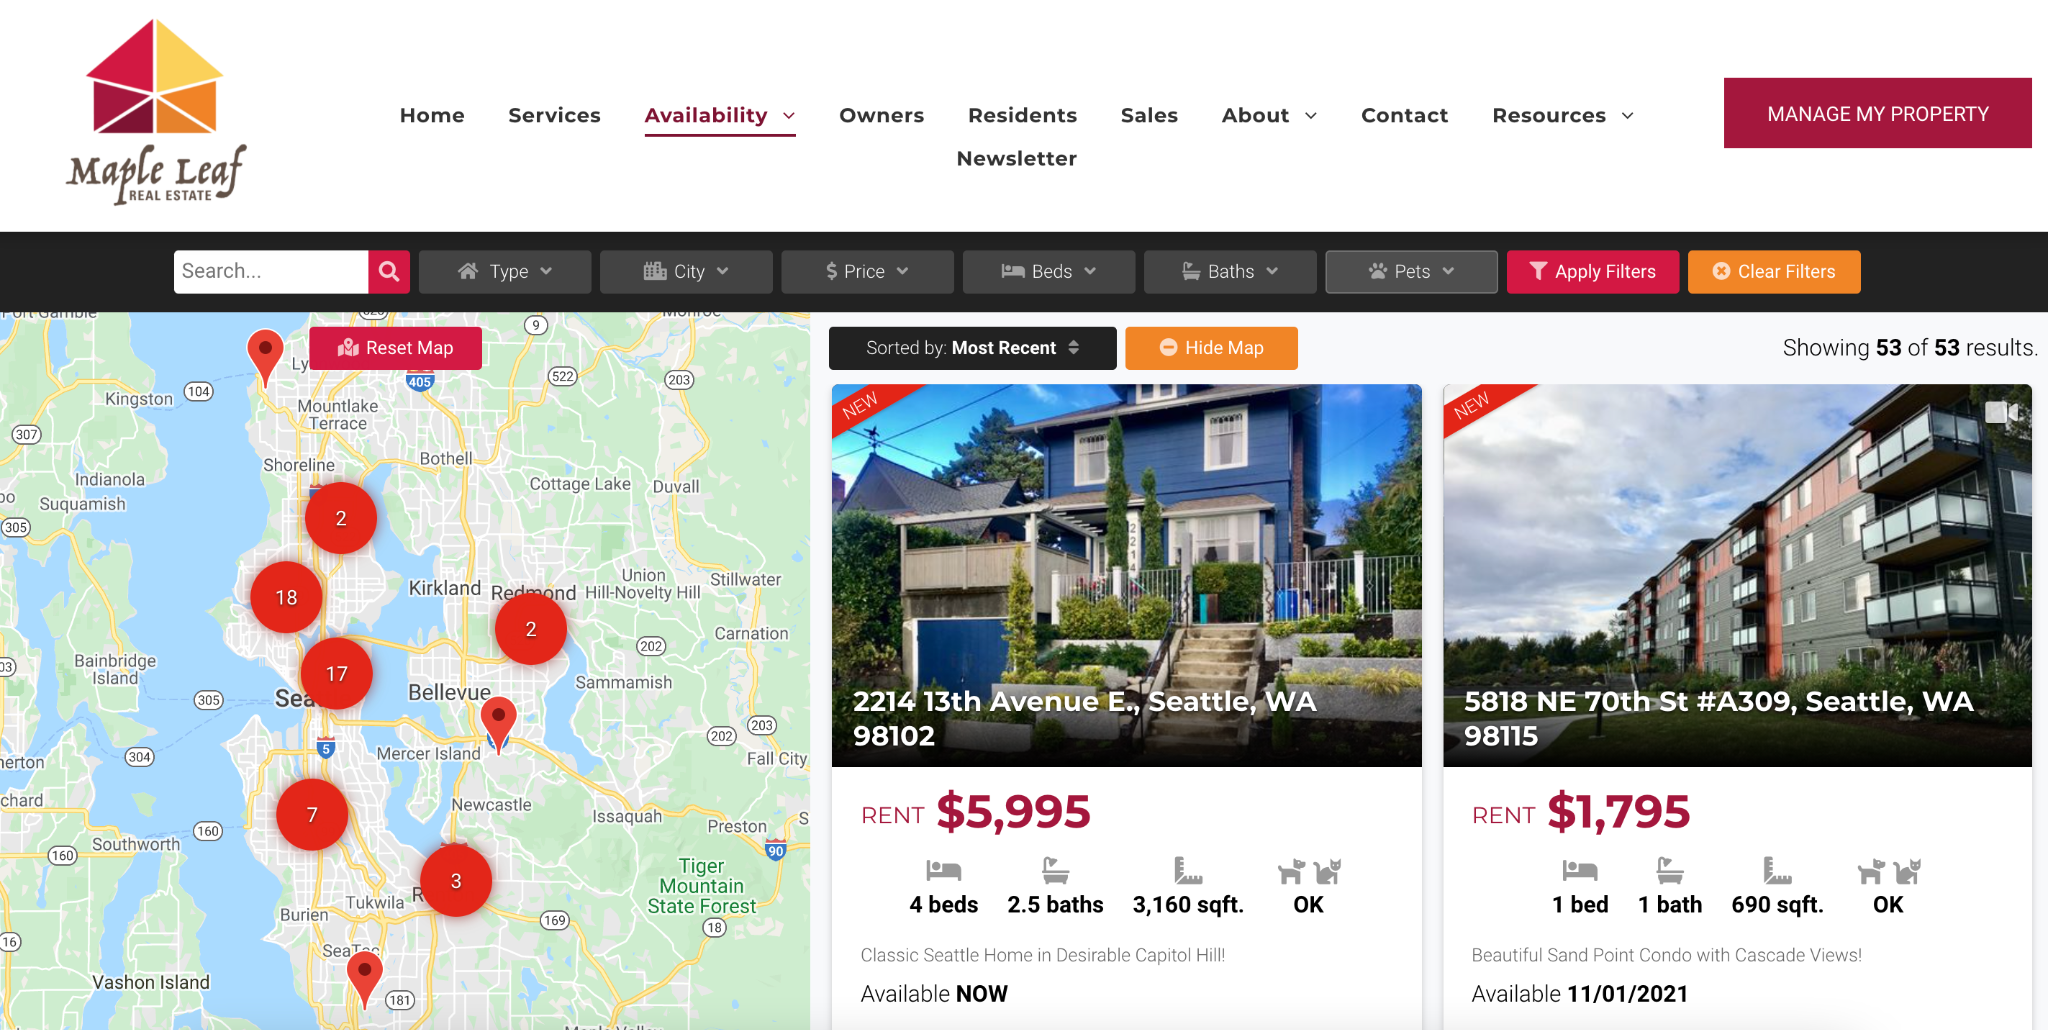
Task: Open the Price filter dropdown
Action: 867,272
